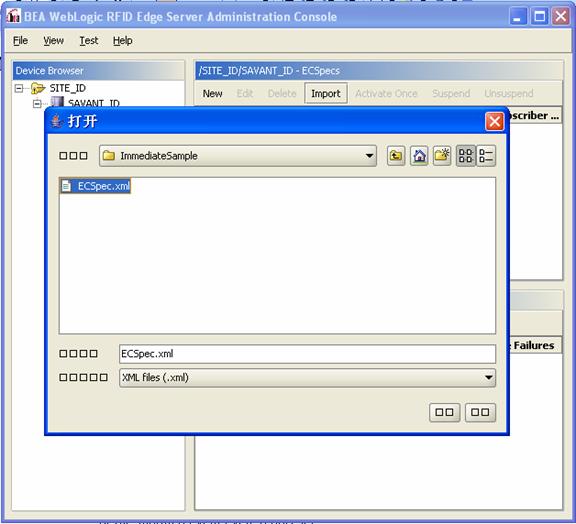Viewport: 576px width, 524px height.
Task: Close the file open dialog
Action: pyautogui.click(x=494, y=121)
